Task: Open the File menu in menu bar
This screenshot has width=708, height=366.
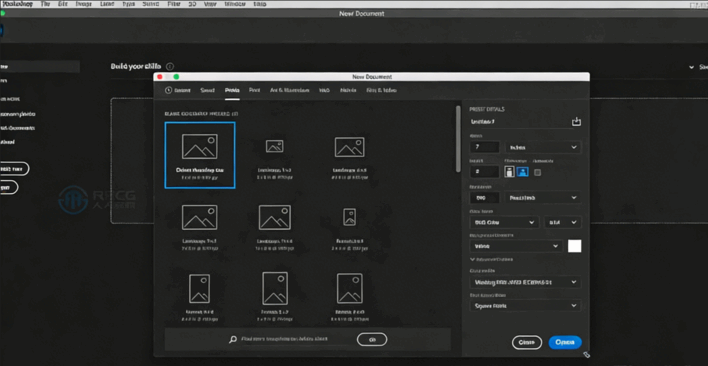Action: pyautogui.click(x=45, y=4)
